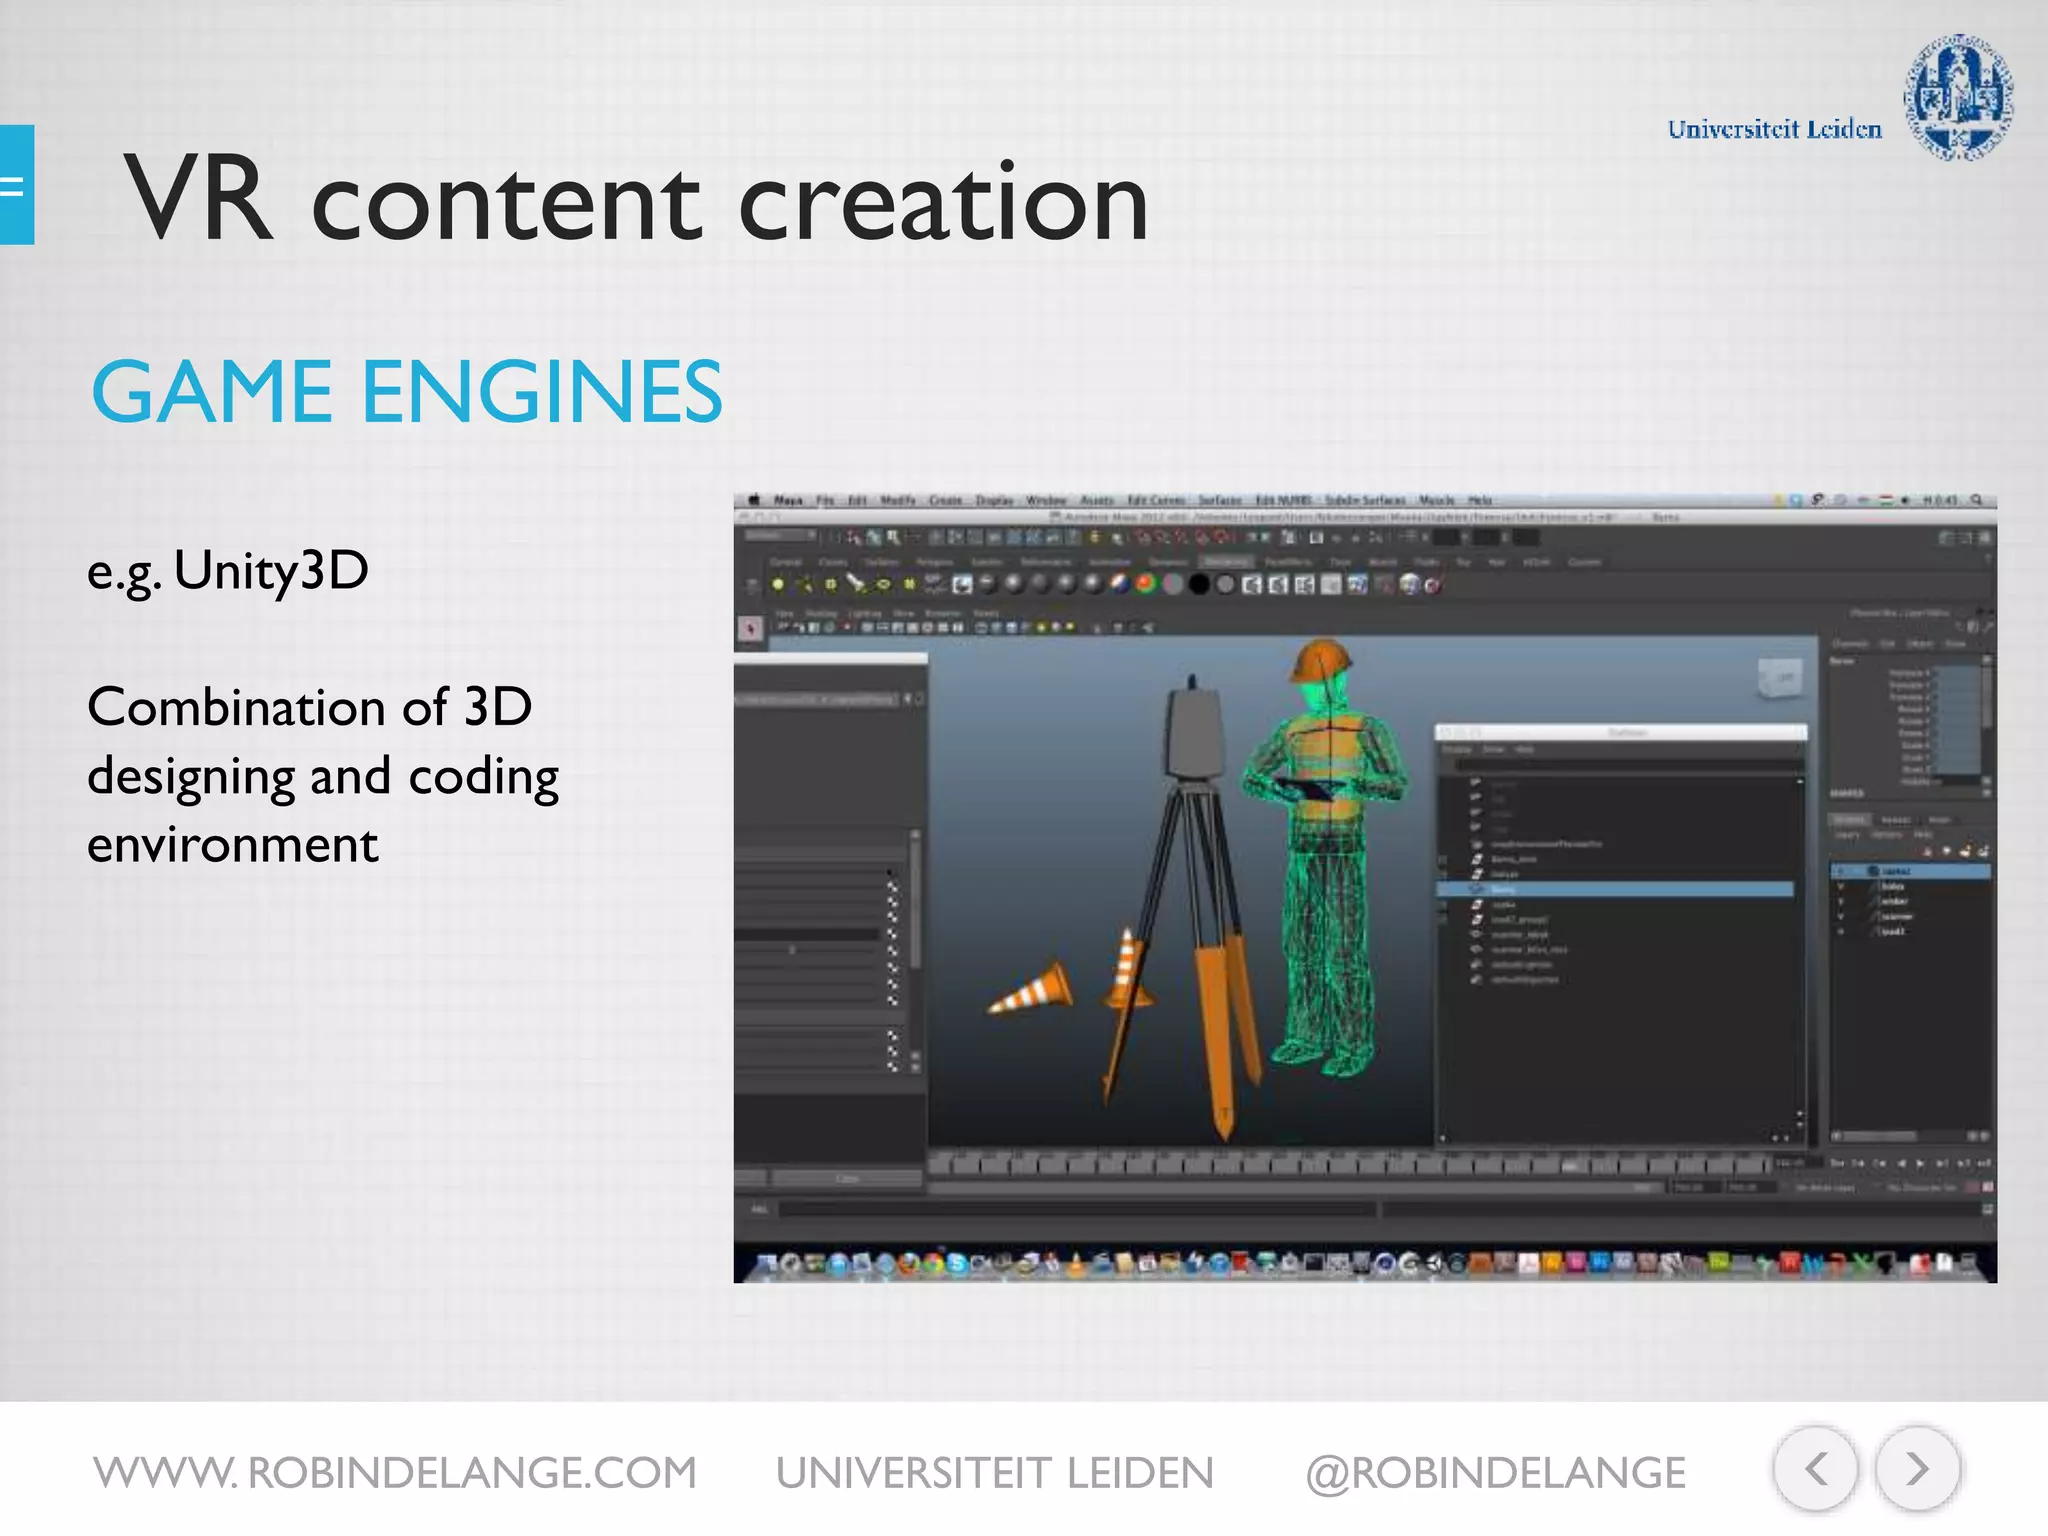Switch to the Polygons shelf tab
The width and height of the screenshot is (2048, 1536).
point(935,562)
